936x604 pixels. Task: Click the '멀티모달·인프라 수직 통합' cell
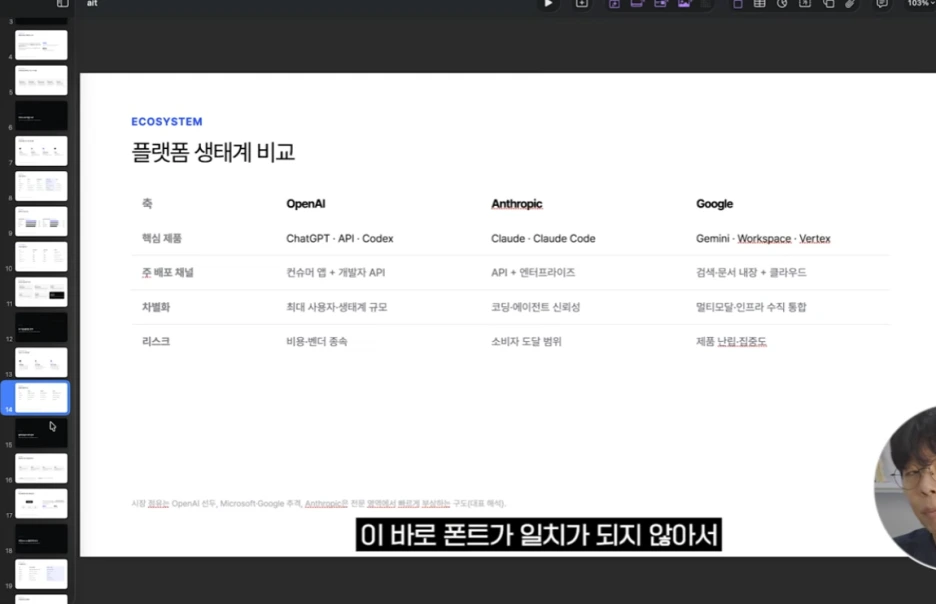pos(751,307)
